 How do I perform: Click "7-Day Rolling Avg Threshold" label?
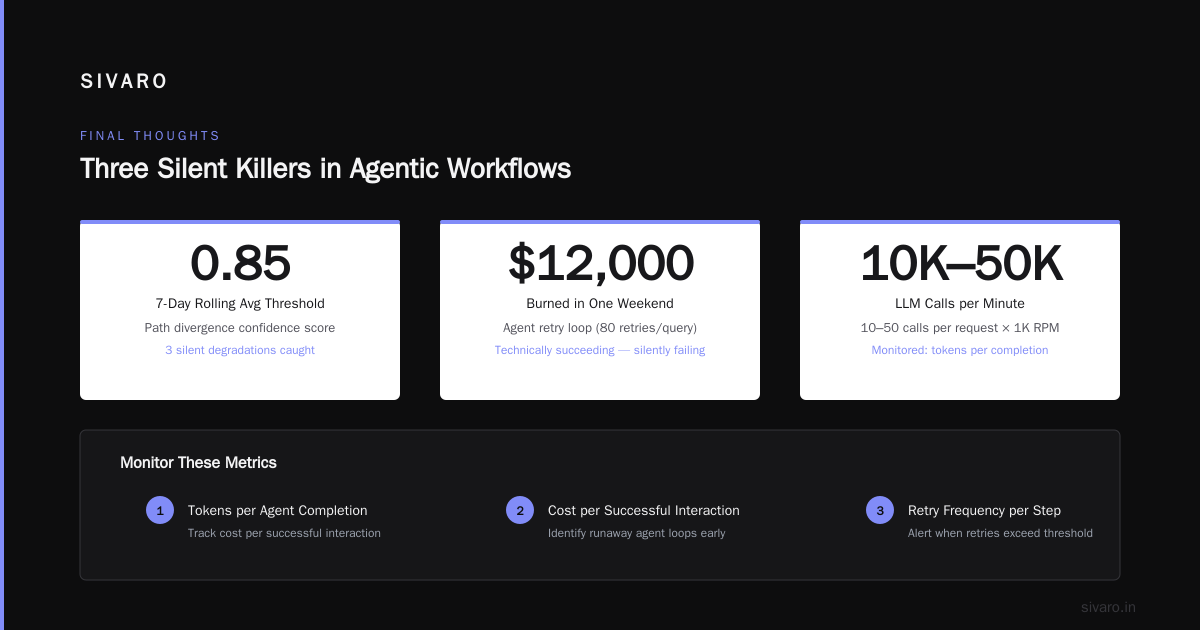pyautogui.click(x=240, y=304)
